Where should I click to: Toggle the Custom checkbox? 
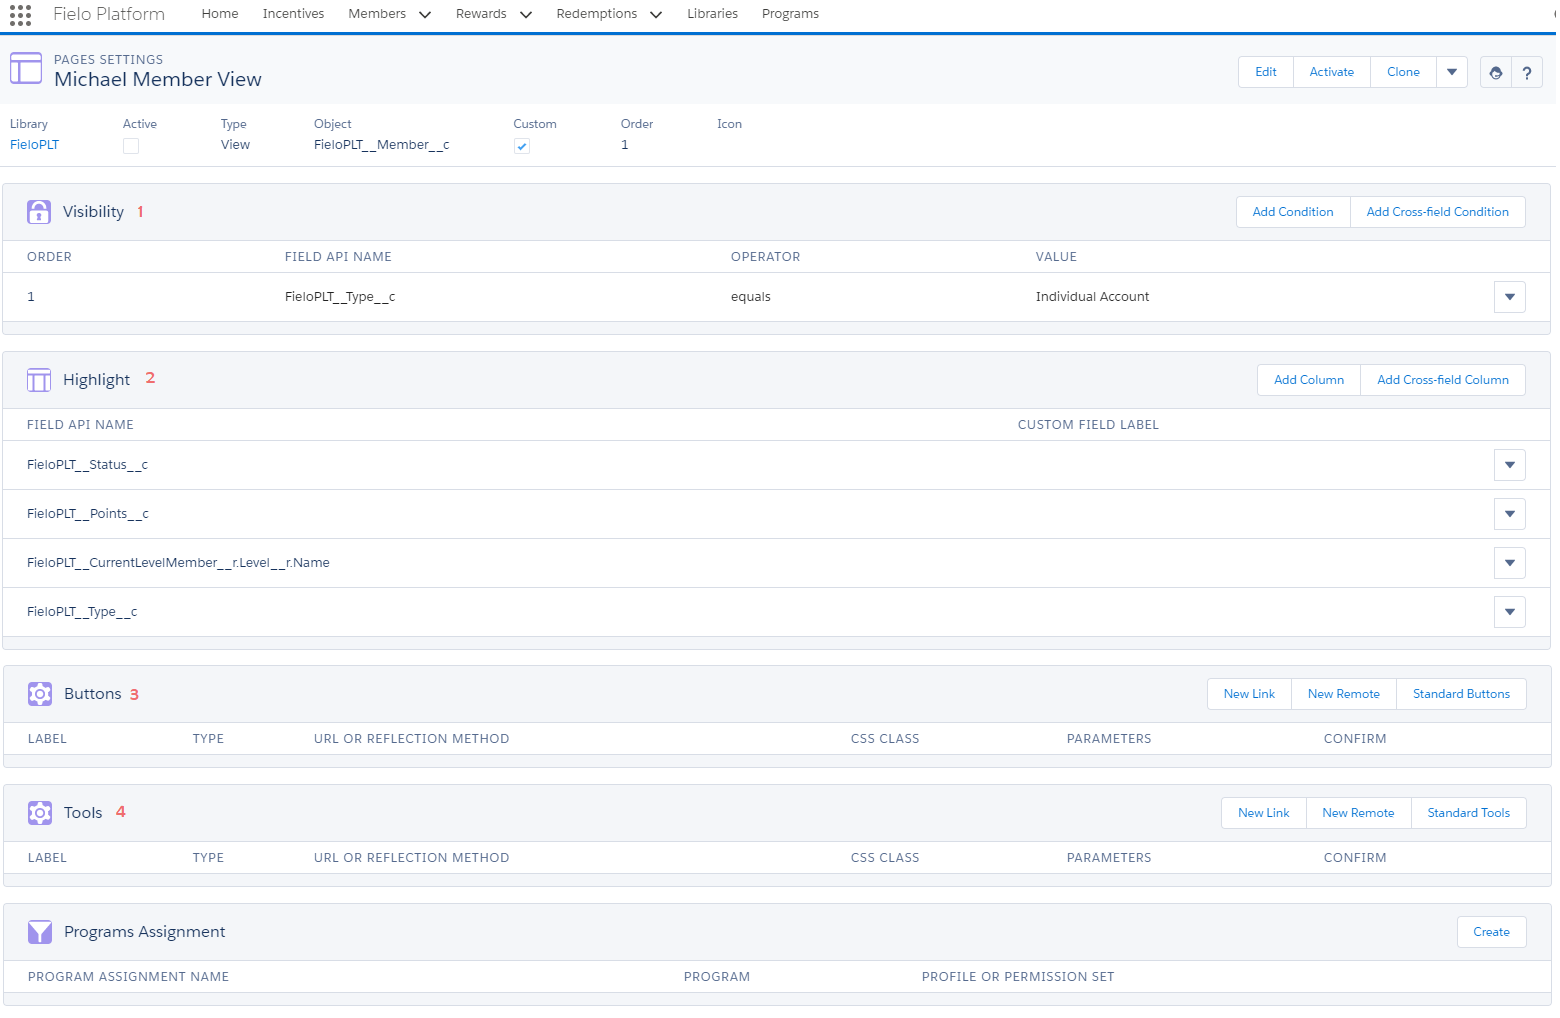pos(522,146)
